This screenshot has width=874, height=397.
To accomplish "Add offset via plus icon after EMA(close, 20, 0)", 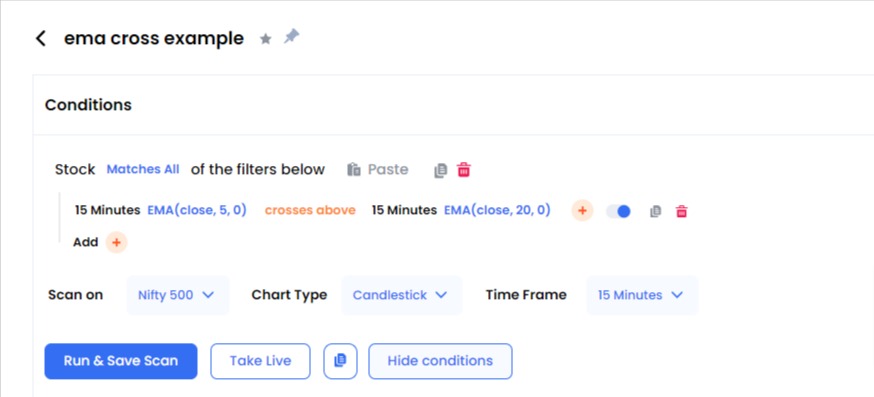I will (582, 211).
